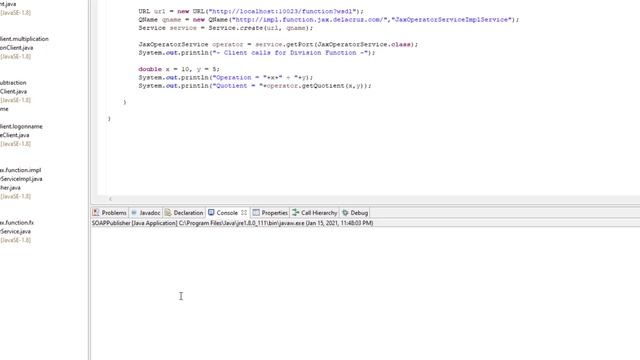
Task: Select the x.function.impl package
Action: pos(20,170)
